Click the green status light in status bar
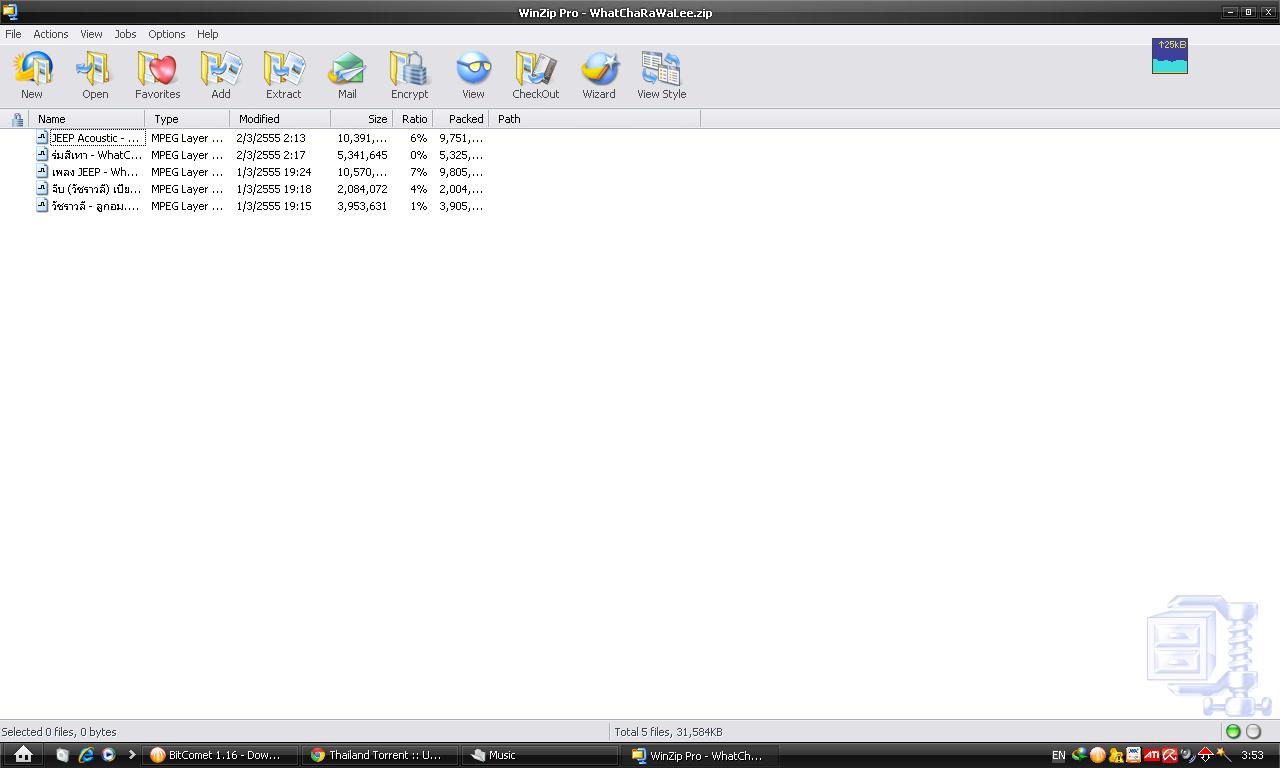The height and width of the screenshot is (768, 1280). (x=1233, y=732)
